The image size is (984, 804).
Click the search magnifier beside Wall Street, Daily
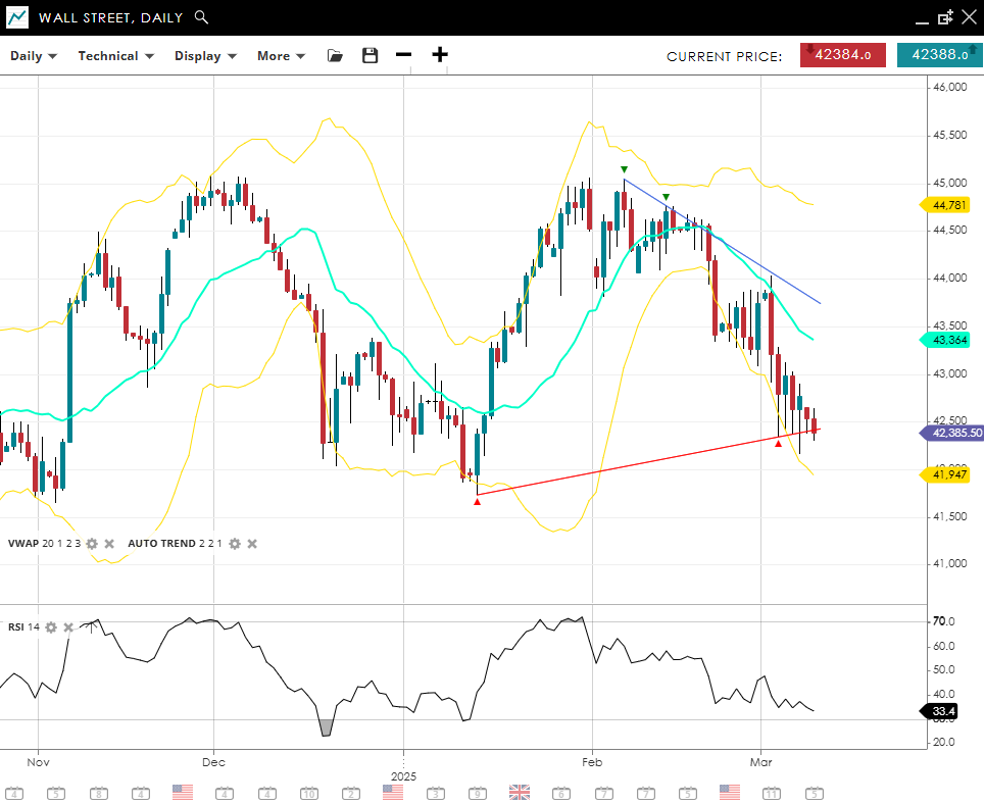tap(201, 17)
